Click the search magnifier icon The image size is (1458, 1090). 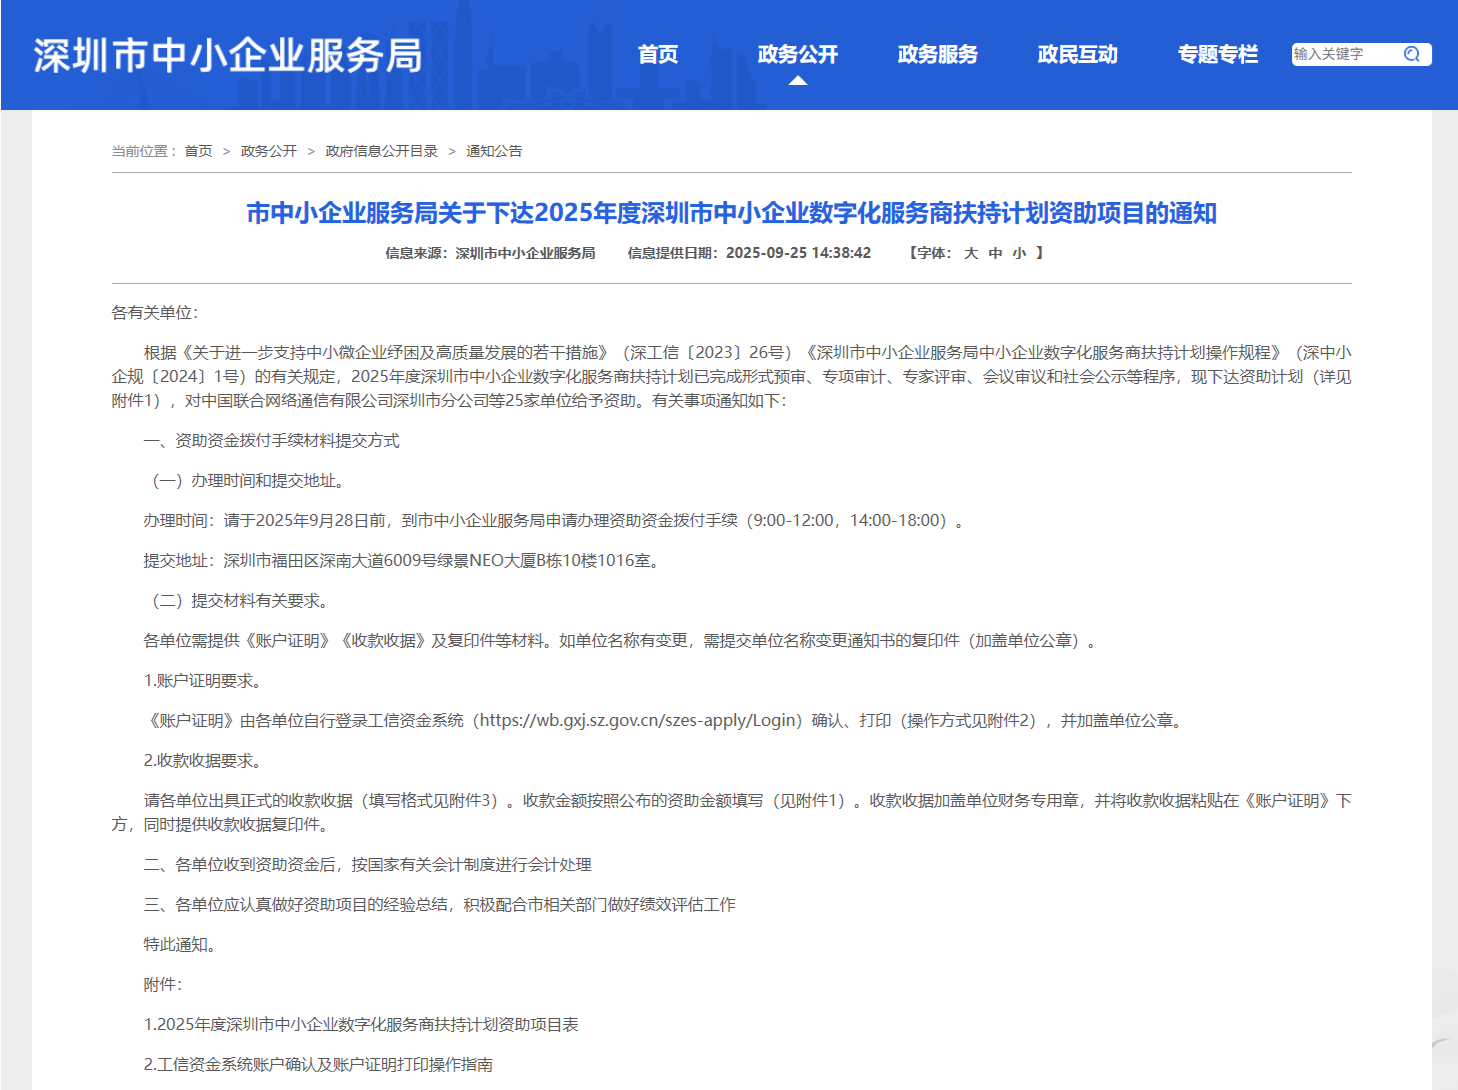pyautogui.click(x=1412, y=55)
